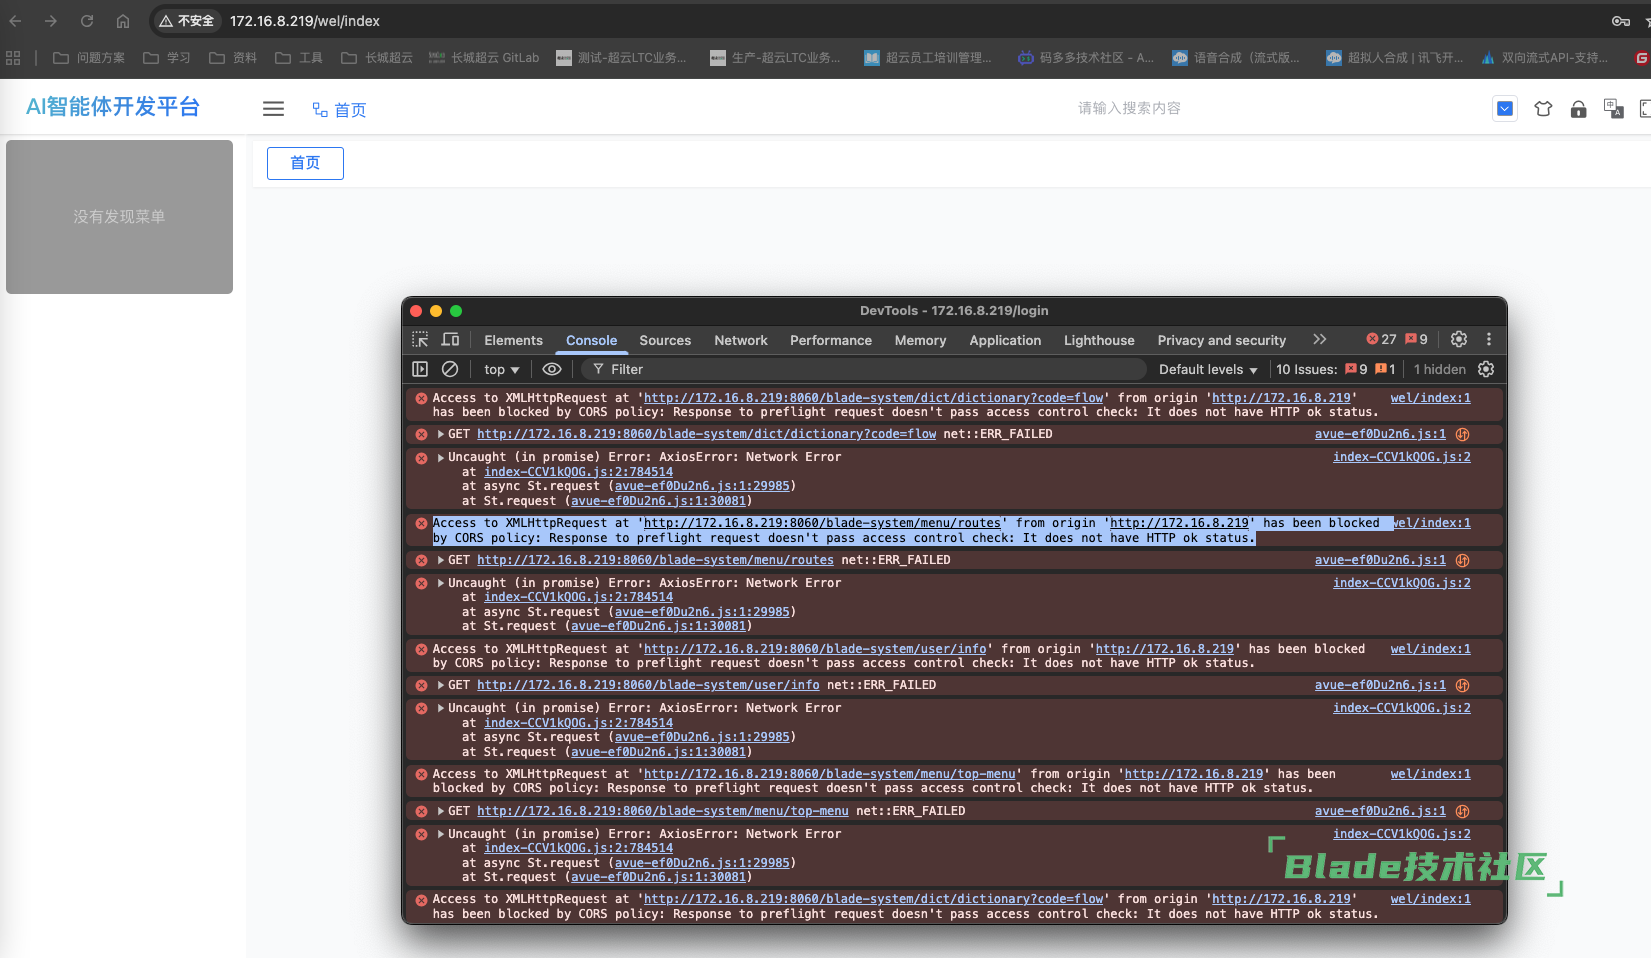Switch to the Application tab
This screenshot has width=1651, height=958.
[x=1005, y=340]
